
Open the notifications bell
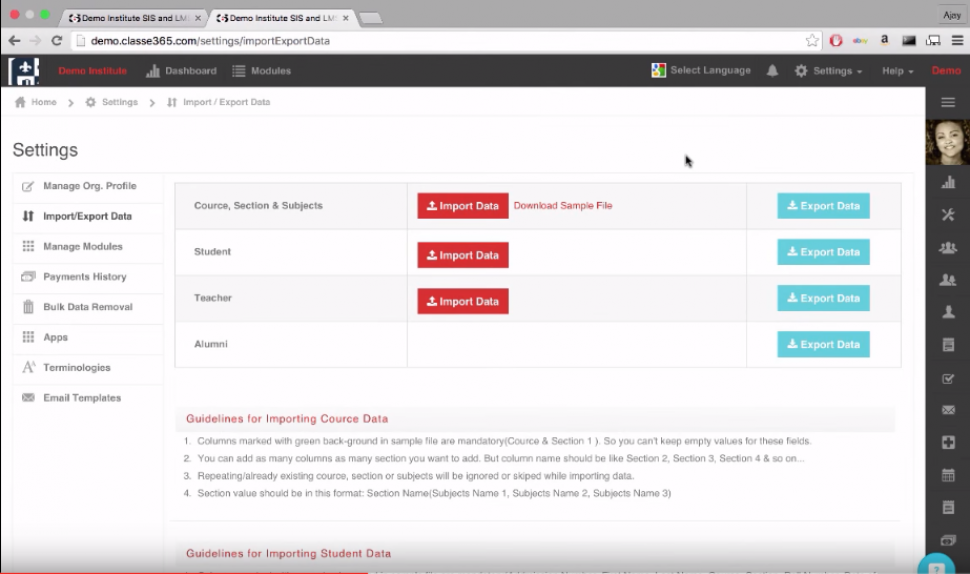772,71
